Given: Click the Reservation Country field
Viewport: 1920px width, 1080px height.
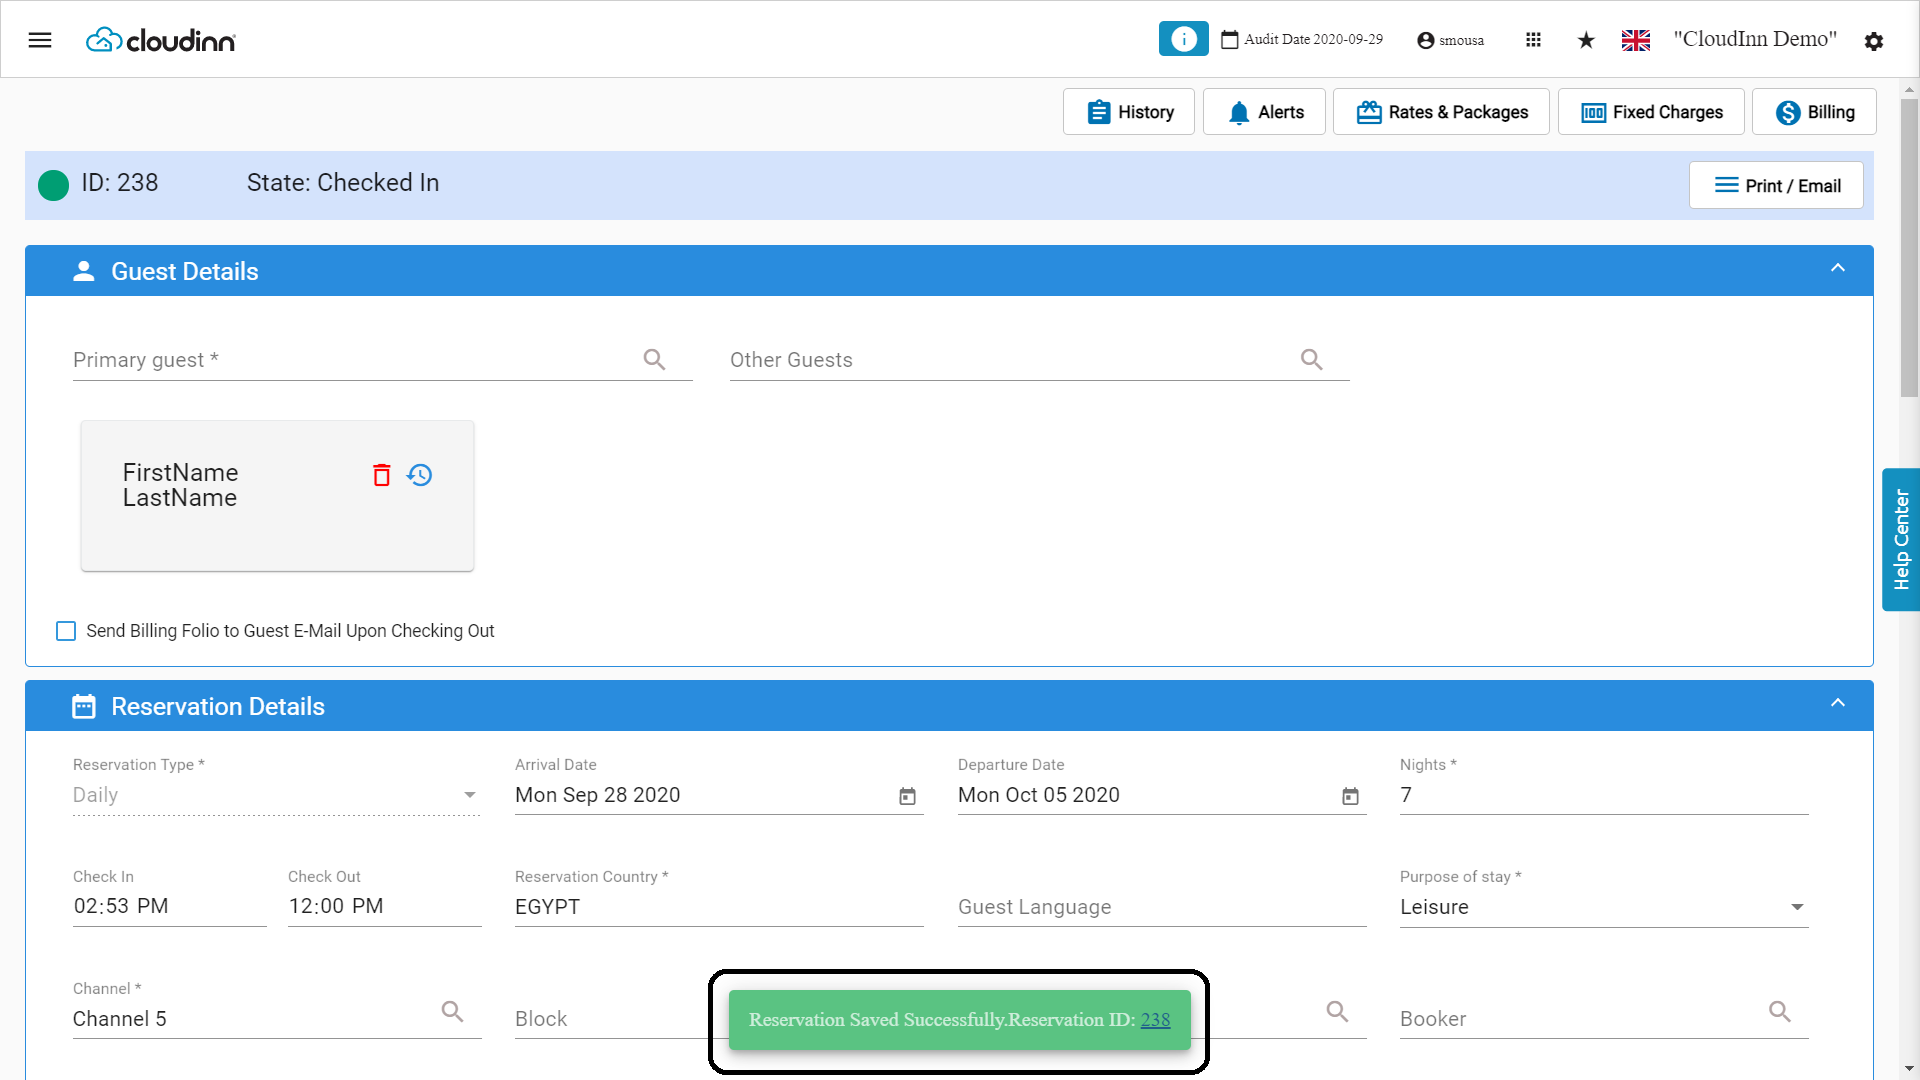Looking at the screenshot, I should tap(719, 907).
